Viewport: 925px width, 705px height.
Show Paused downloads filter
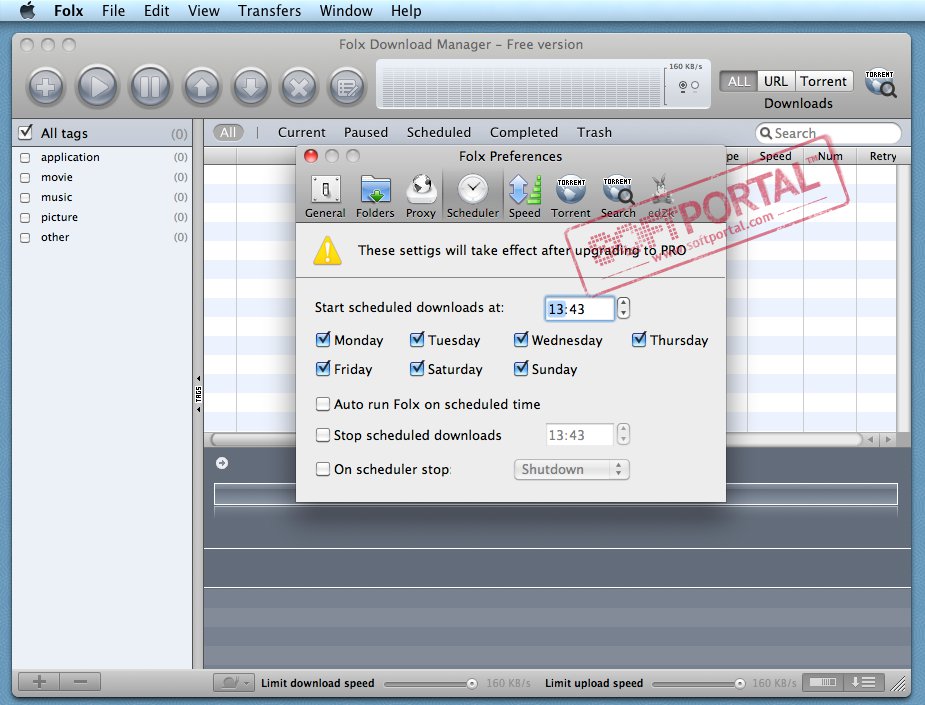[366, 132]
